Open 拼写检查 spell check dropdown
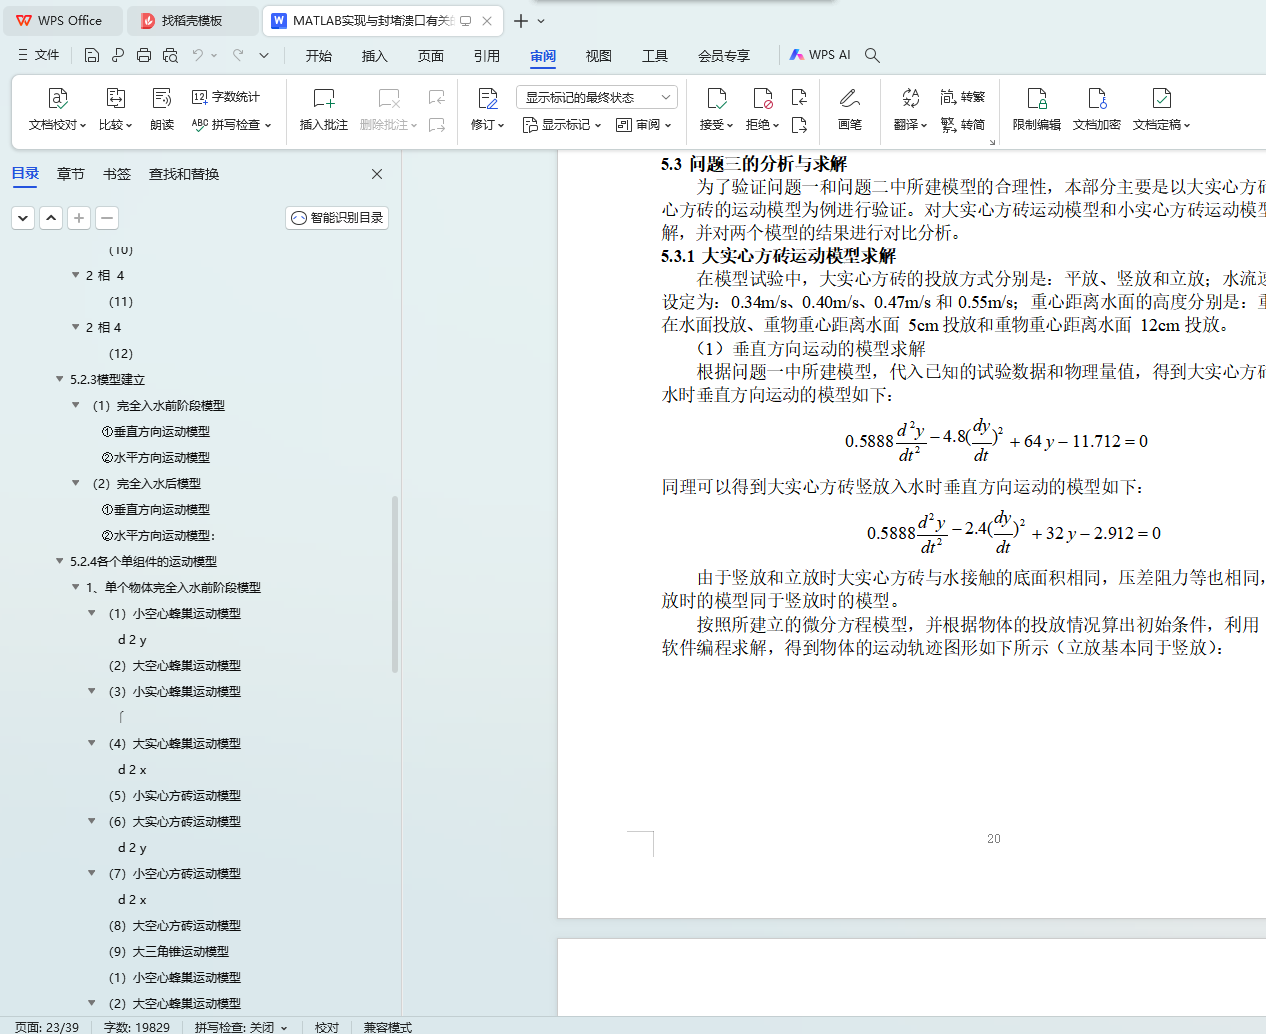This screenshot has height=1034, width=1266. (232, 125)
